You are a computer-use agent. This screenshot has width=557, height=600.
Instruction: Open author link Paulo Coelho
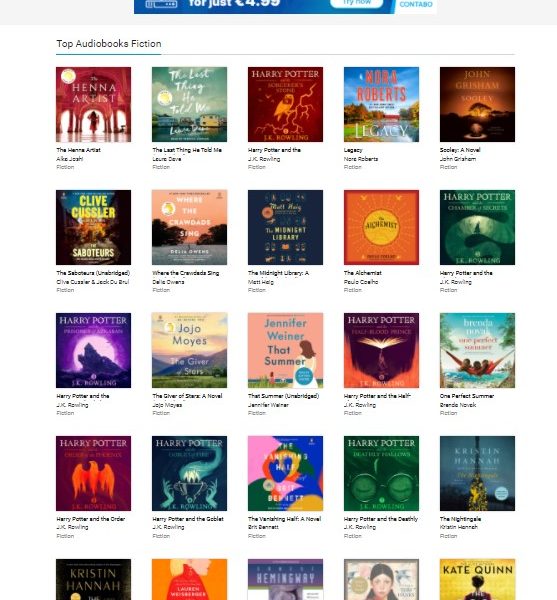[361, 282]
